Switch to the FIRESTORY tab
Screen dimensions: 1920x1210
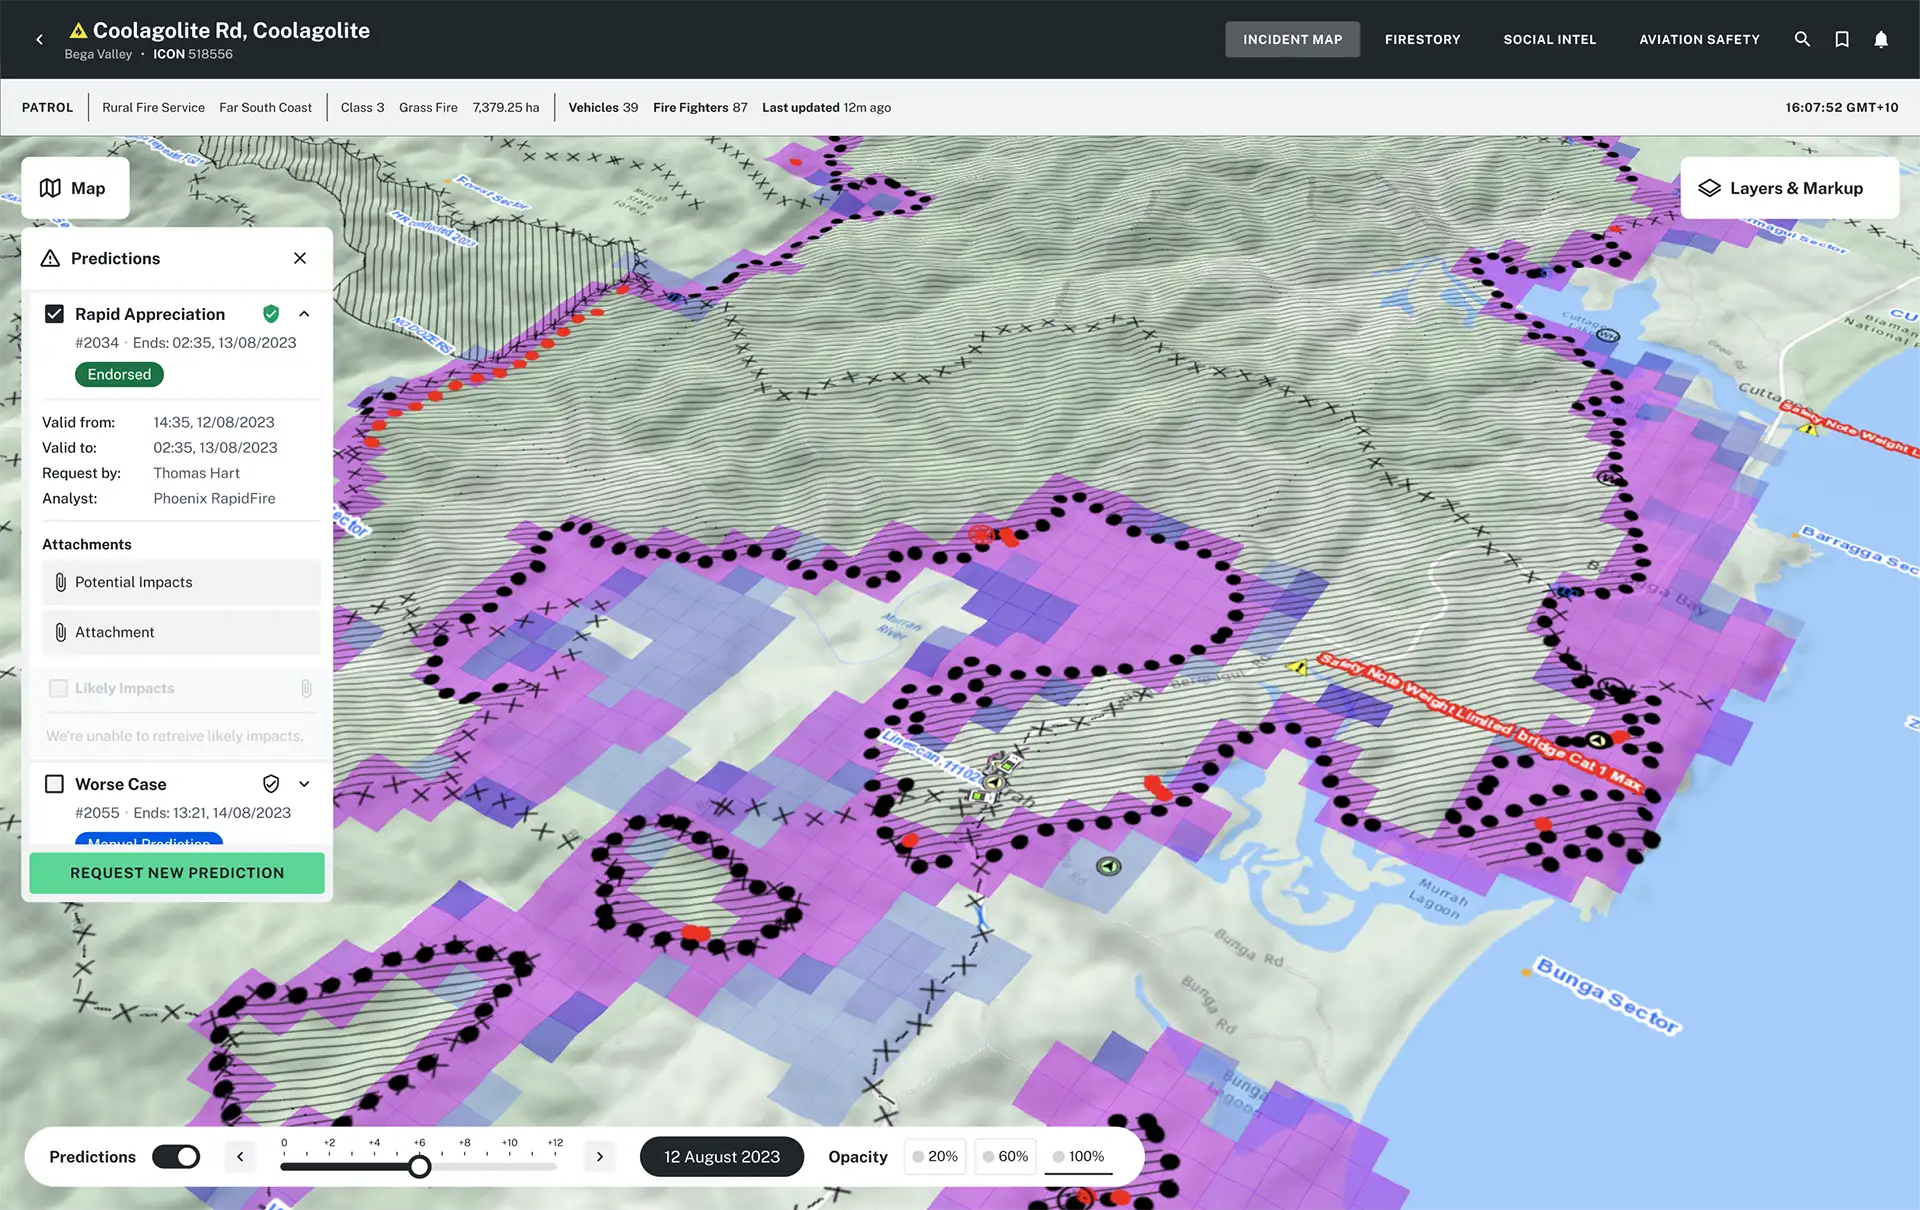coord(1422,40)
